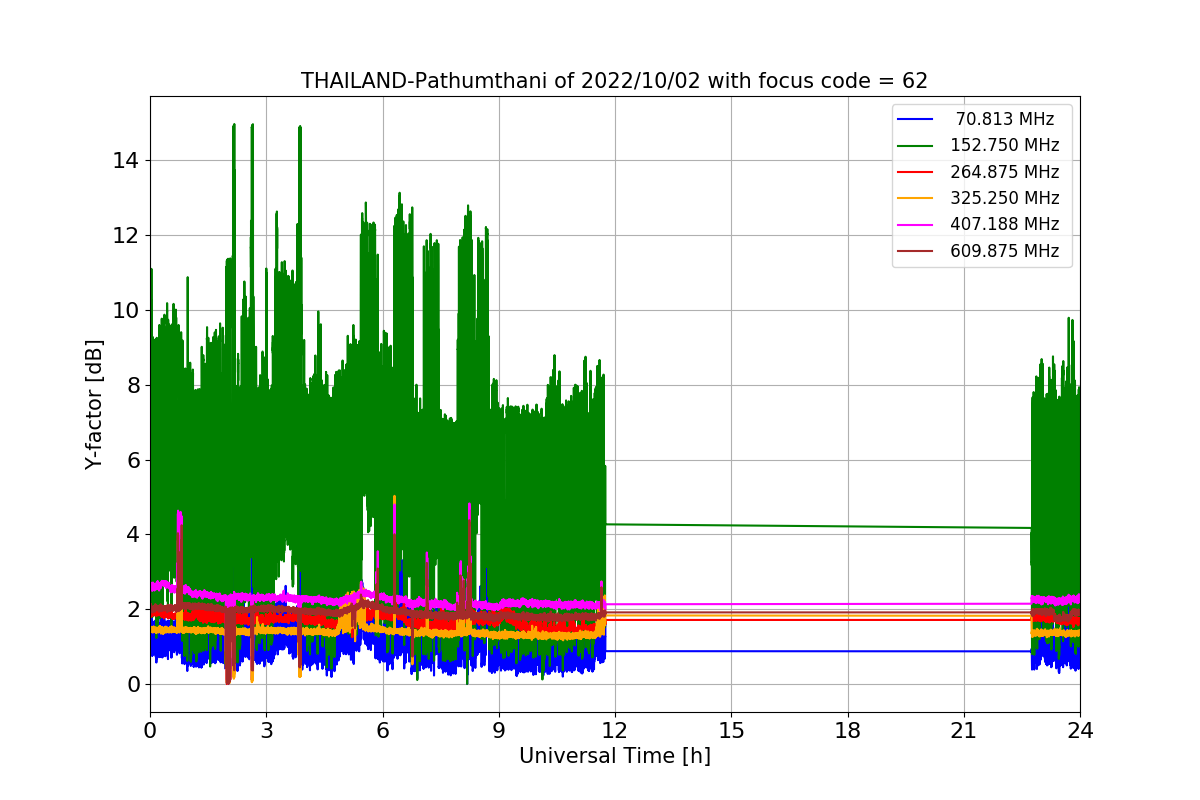Select the 264.875 MHz legend entry
Image resolution: width=1200 pixels, height=800 pixels.
(x=979, y=172)
